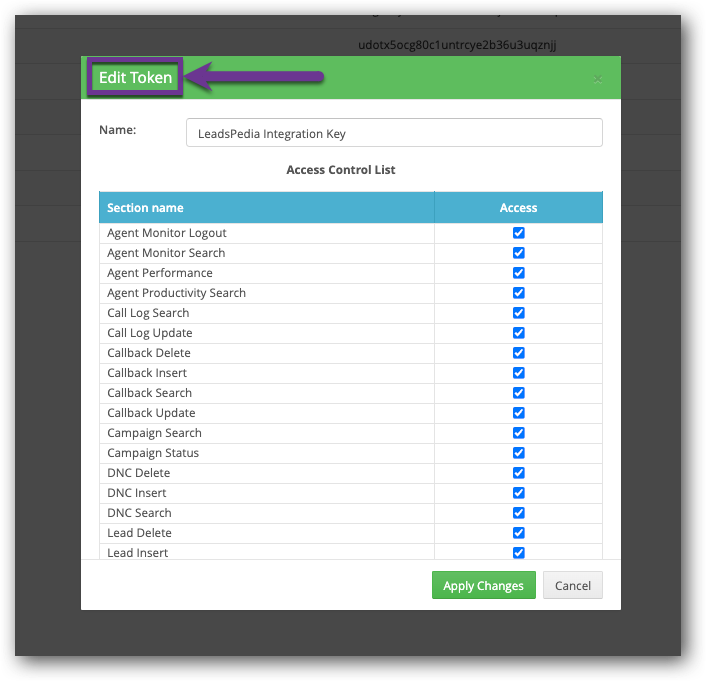
Task: Uncheck Callback Insert access checkbox
Action: tap(518, 373)
